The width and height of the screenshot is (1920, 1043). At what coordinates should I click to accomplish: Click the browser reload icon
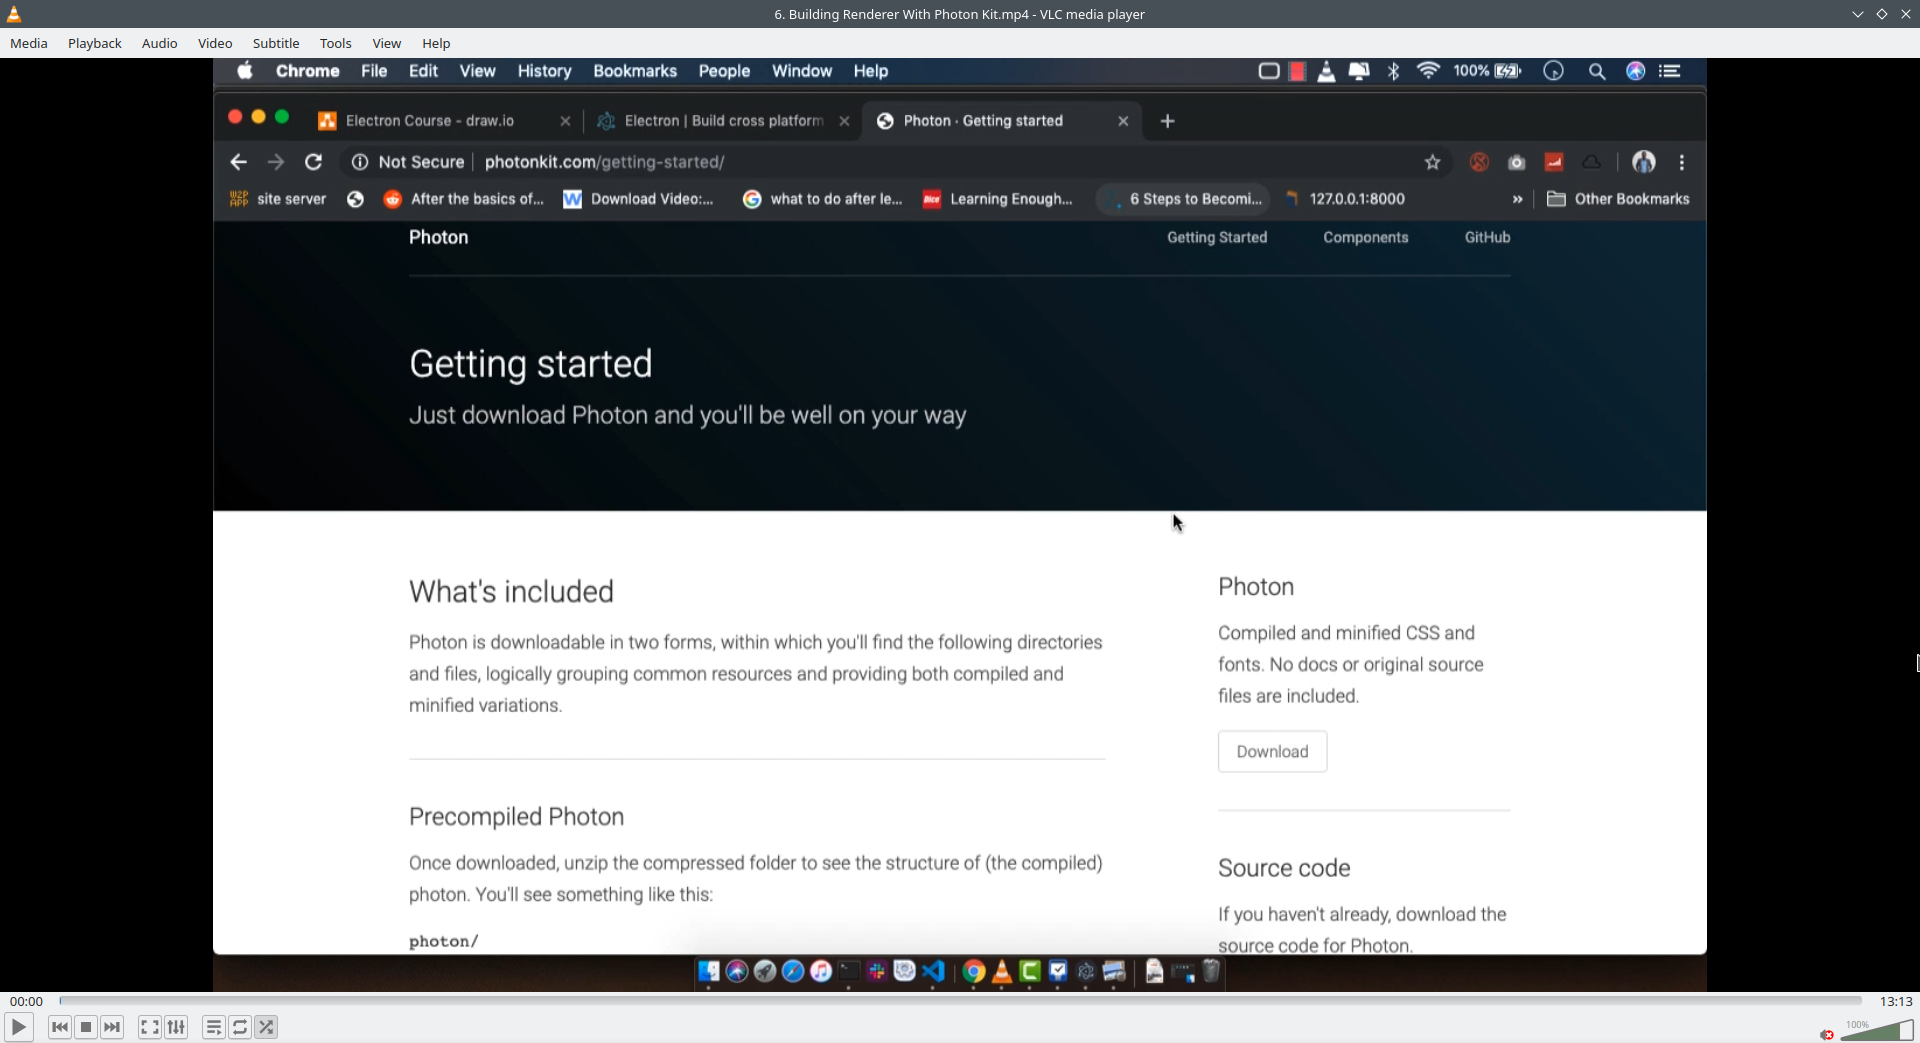[313, 162]
